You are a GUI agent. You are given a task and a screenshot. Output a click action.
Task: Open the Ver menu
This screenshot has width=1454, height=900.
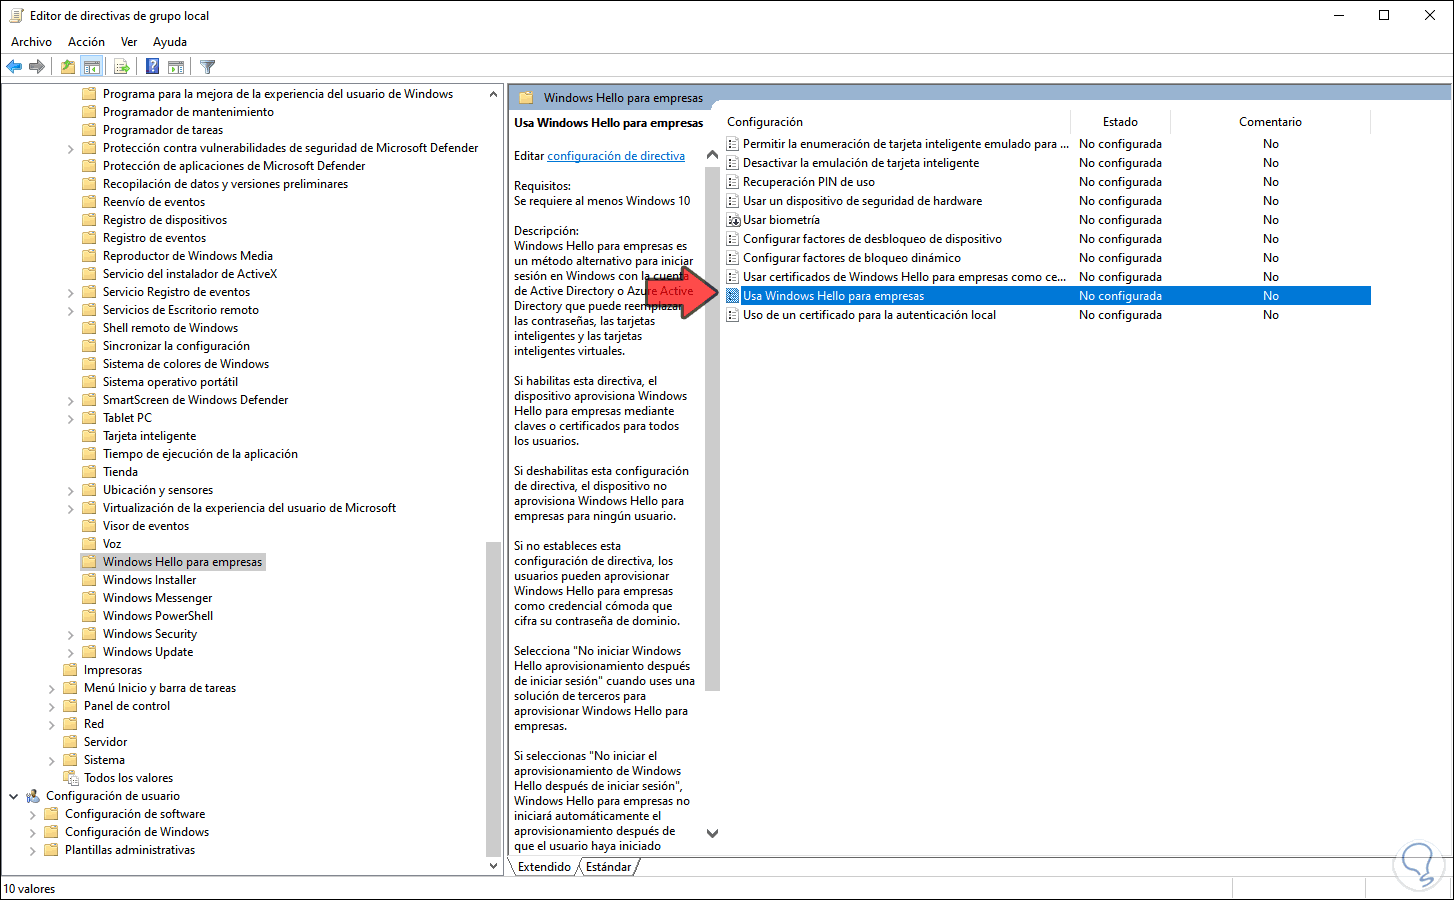[129, 42]
